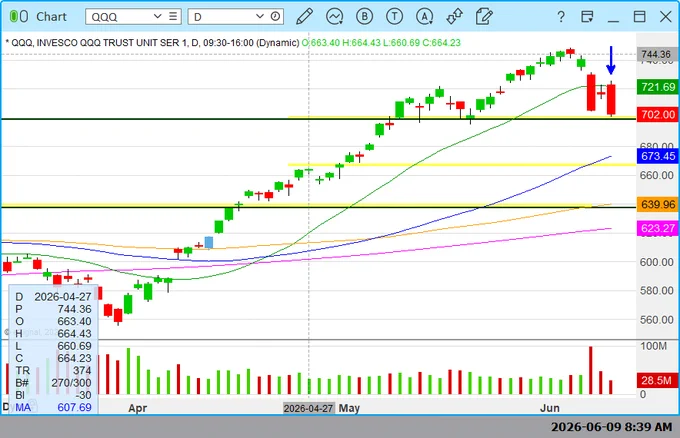Click the circled B toolbar icon
Screen dimensions: 680x438
(x=364, y=16)
